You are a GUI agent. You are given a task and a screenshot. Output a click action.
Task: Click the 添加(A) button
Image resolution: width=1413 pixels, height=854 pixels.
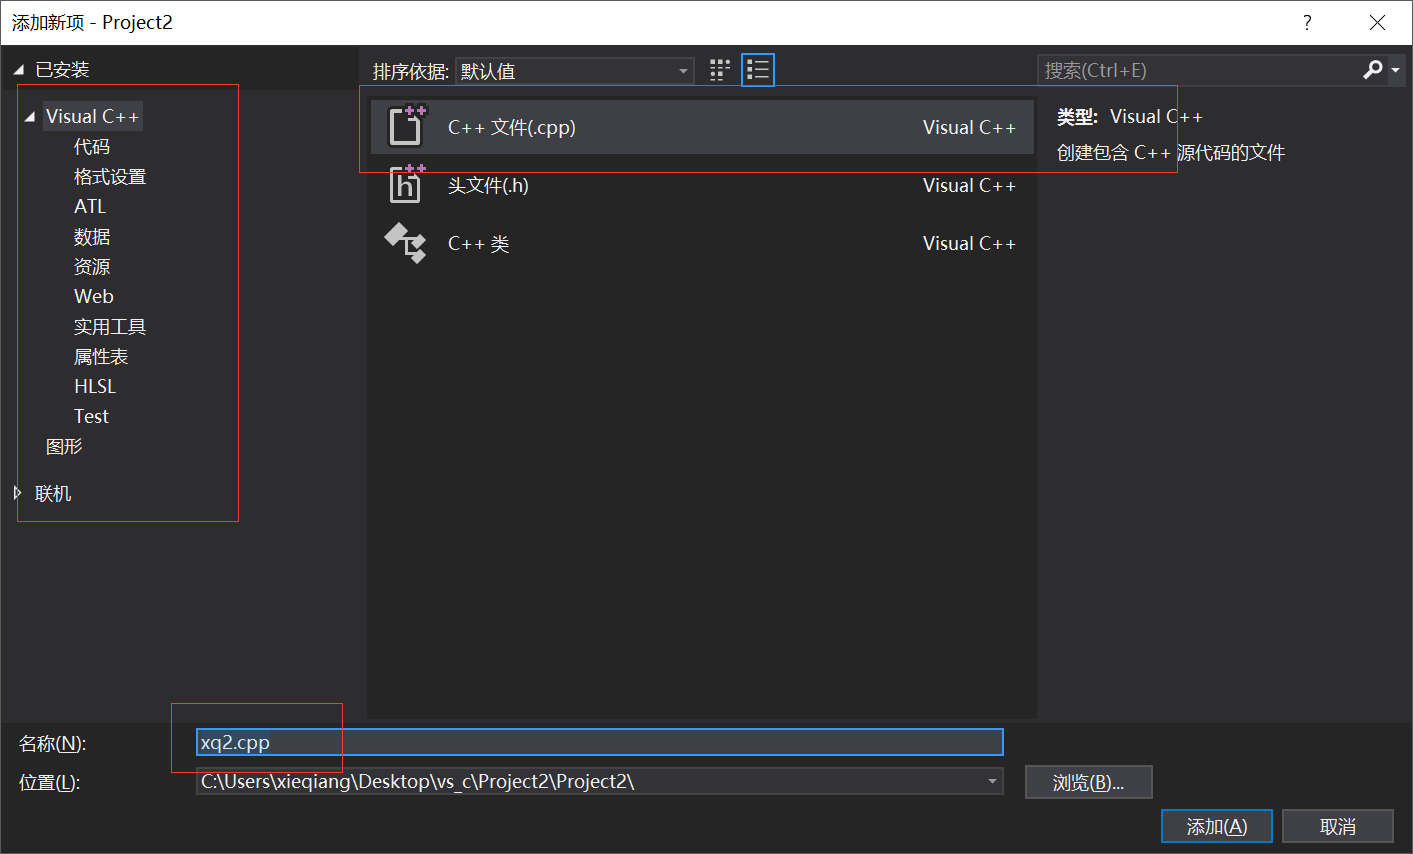1216,826
